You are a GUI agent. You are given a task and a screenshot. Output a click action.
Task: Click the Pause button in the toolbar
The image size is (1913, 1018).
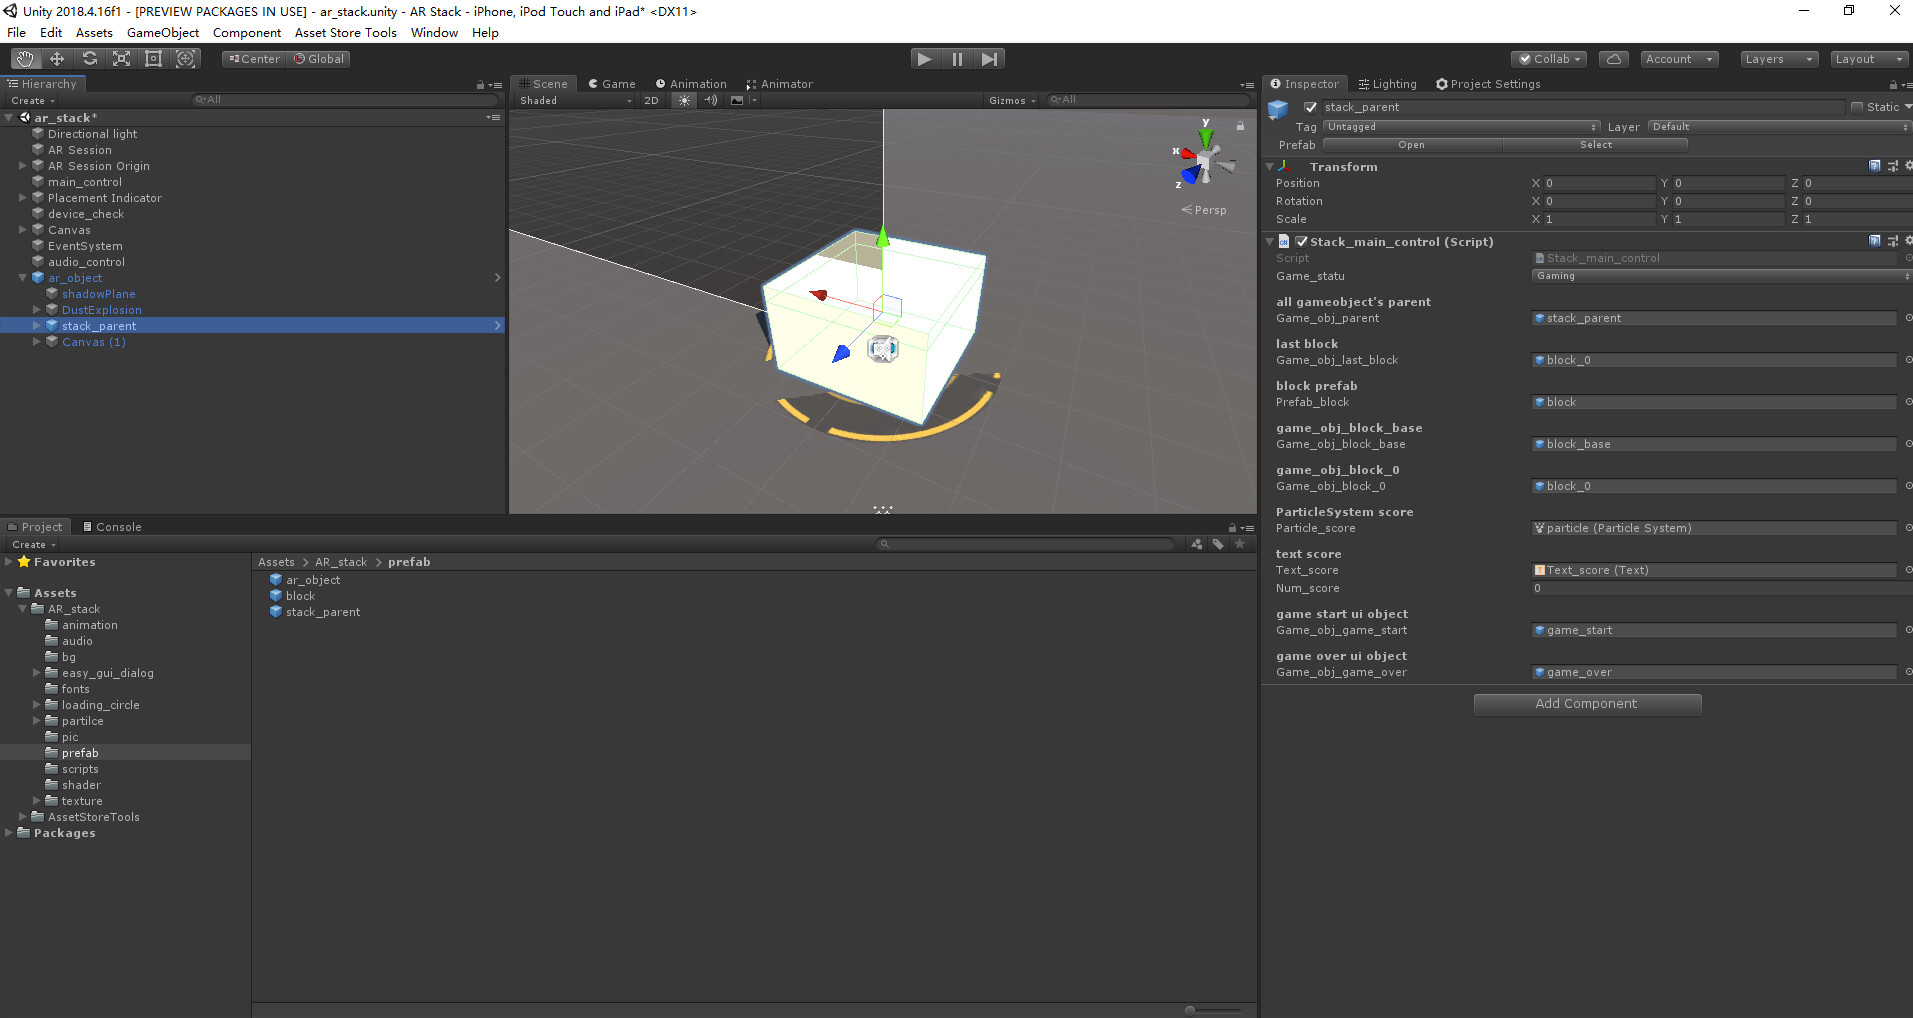957,58
